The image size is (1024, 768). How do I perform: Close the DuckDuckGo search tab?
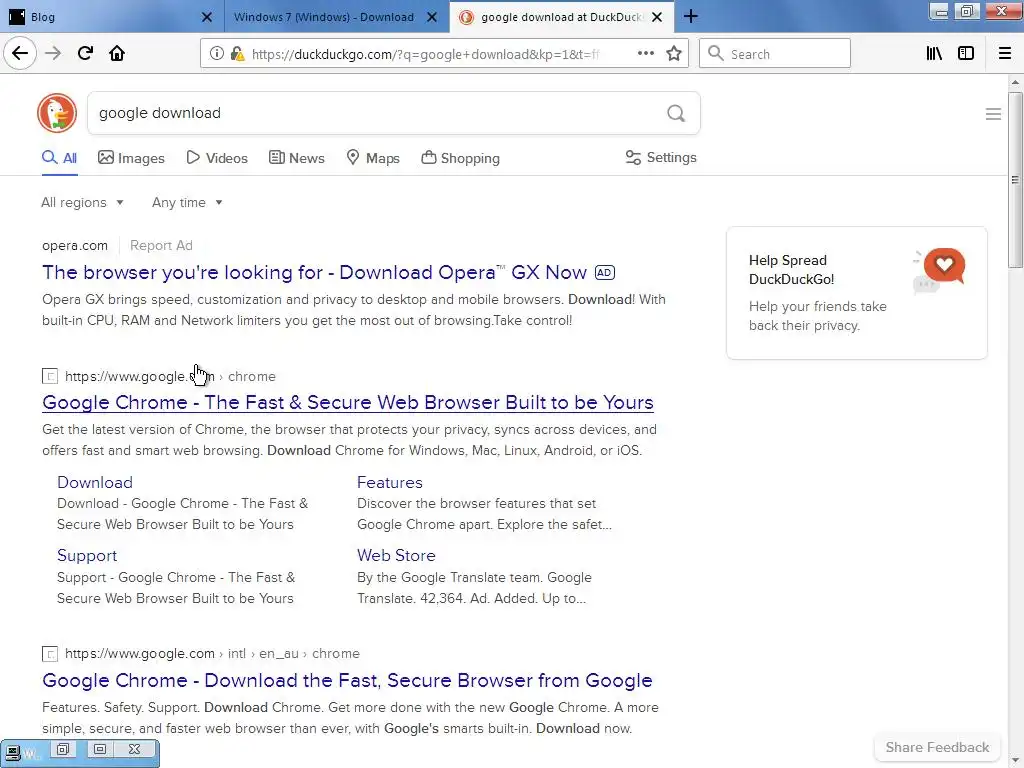(x=657, y=17)
